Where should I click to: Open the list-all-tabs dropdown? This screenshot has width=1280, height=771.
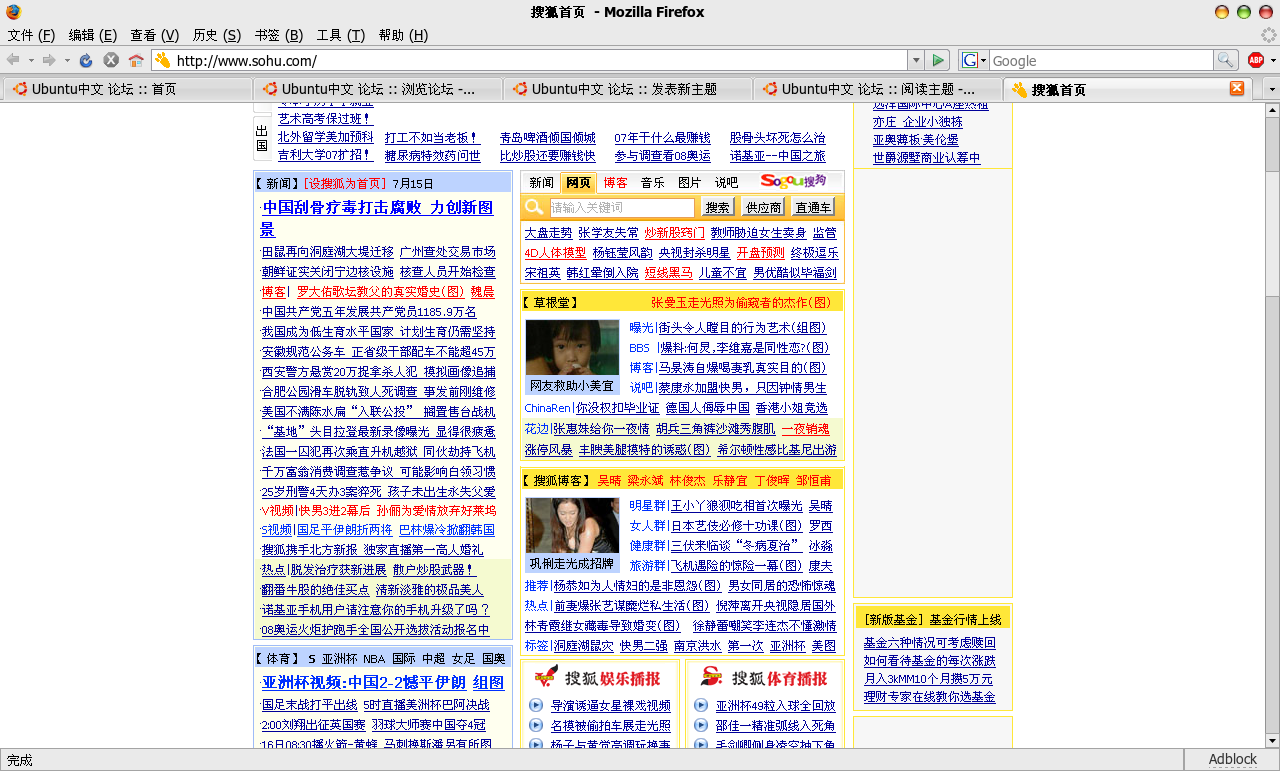1271,89
